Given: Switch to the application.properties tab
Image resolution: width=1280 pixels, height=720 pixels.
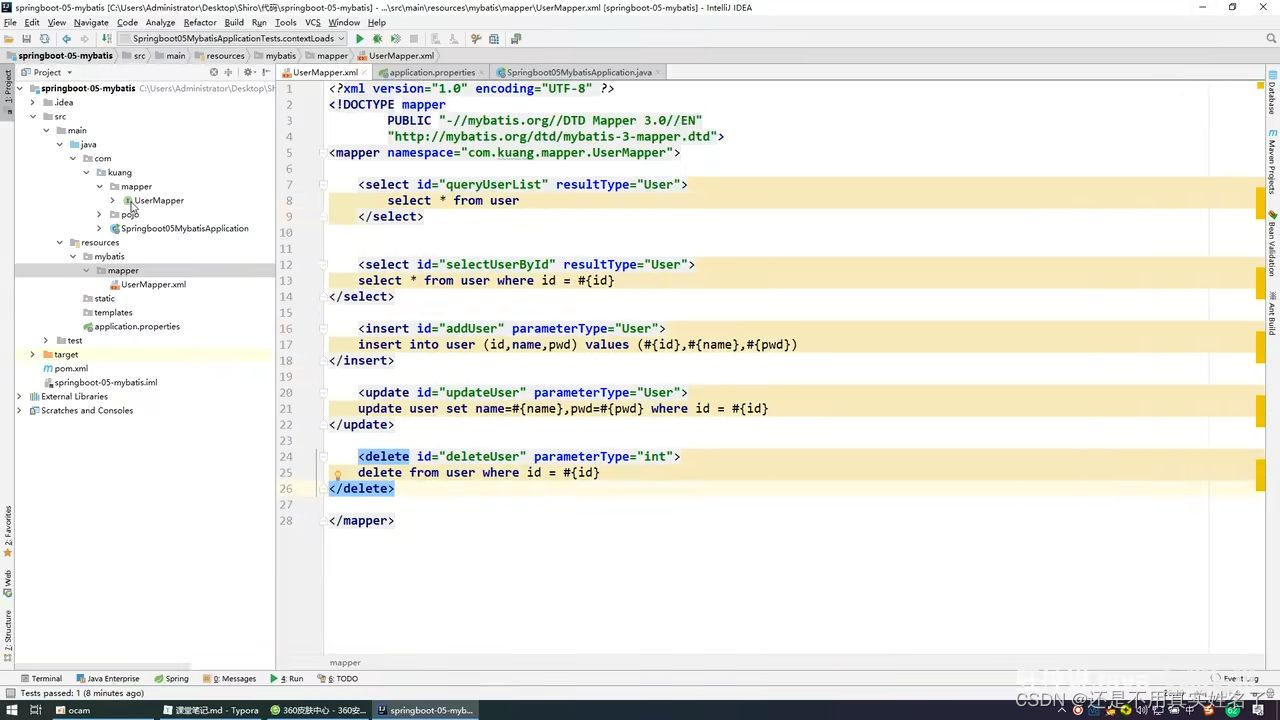Looking at the screenshot, I should click(432, 72).
